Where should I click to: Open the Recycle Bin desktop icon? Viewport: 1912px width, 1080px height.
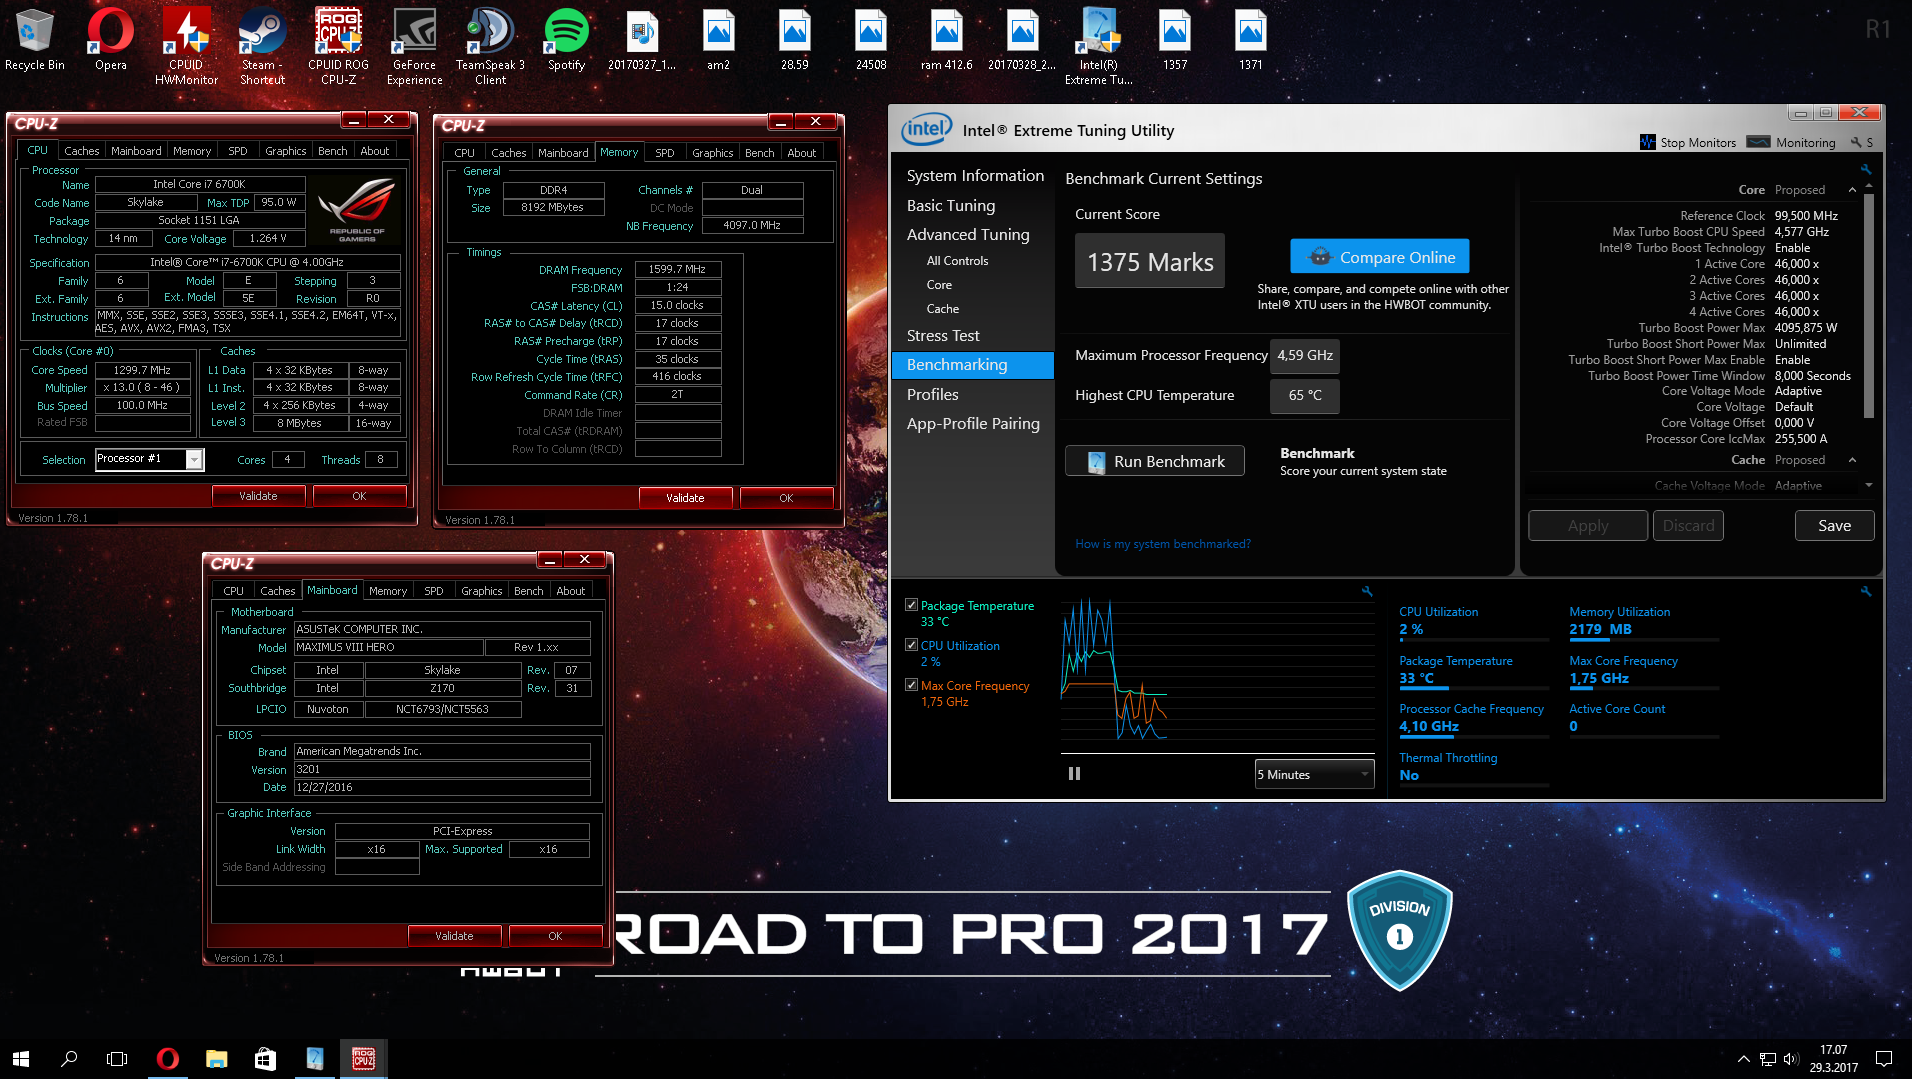pos(35,40)
